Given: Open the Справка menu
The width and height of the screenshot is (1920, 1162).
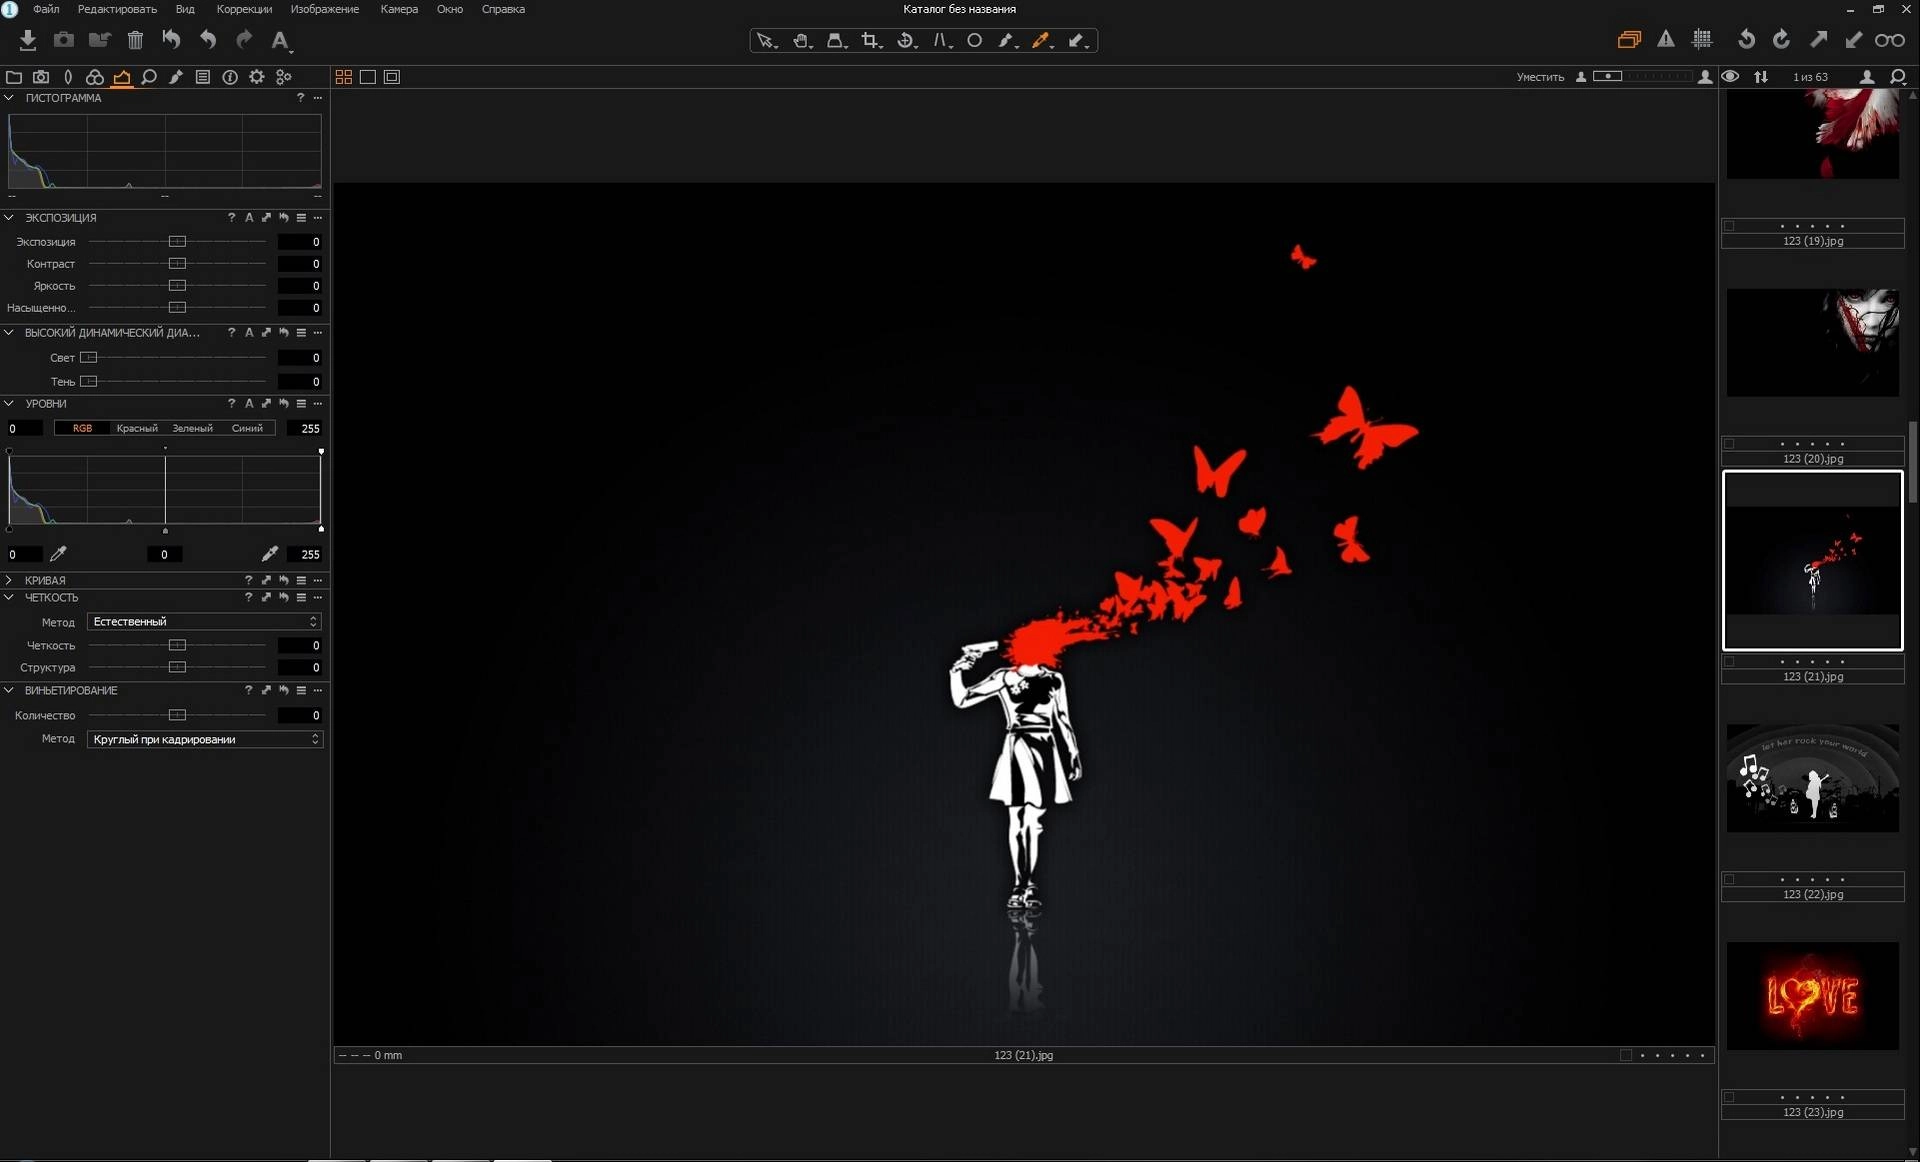Looking at the screenshot, I should (x=503, y=9).
